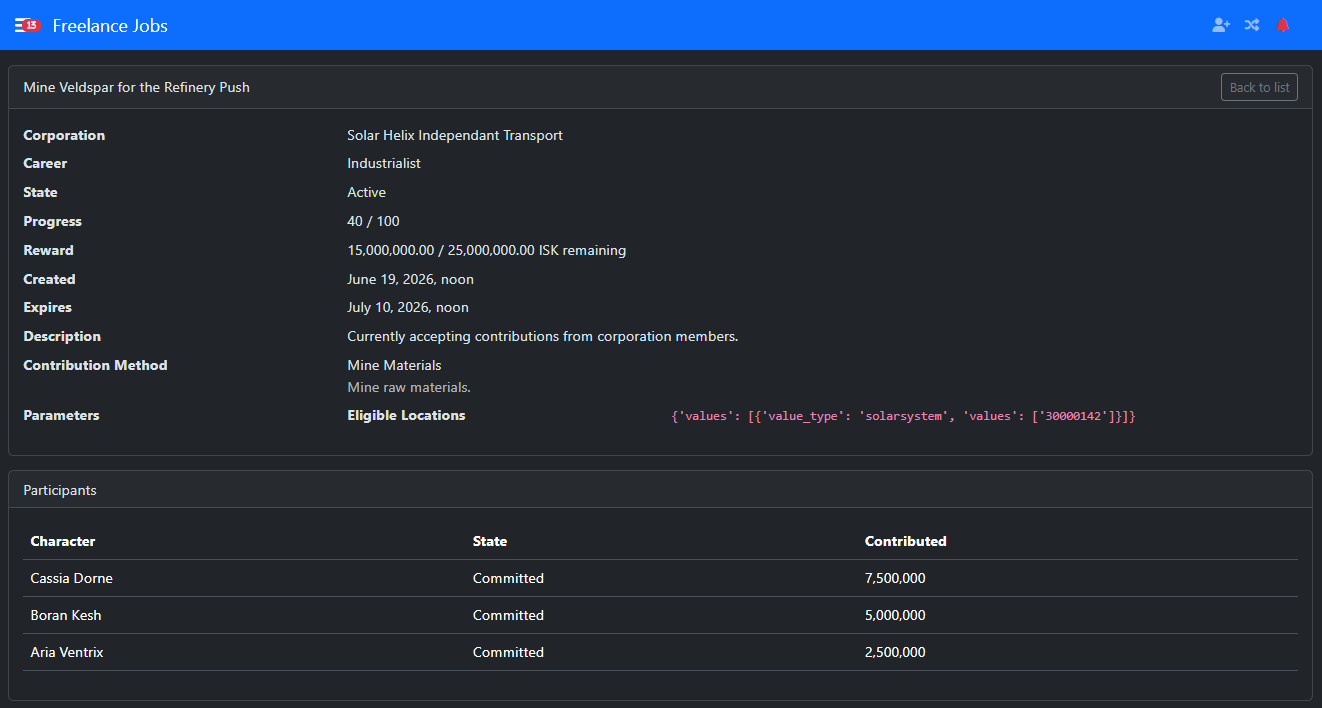Viewport: 1322px width, 708px height.
Task: Click the State field label in job details
Action: click(40, 192)
